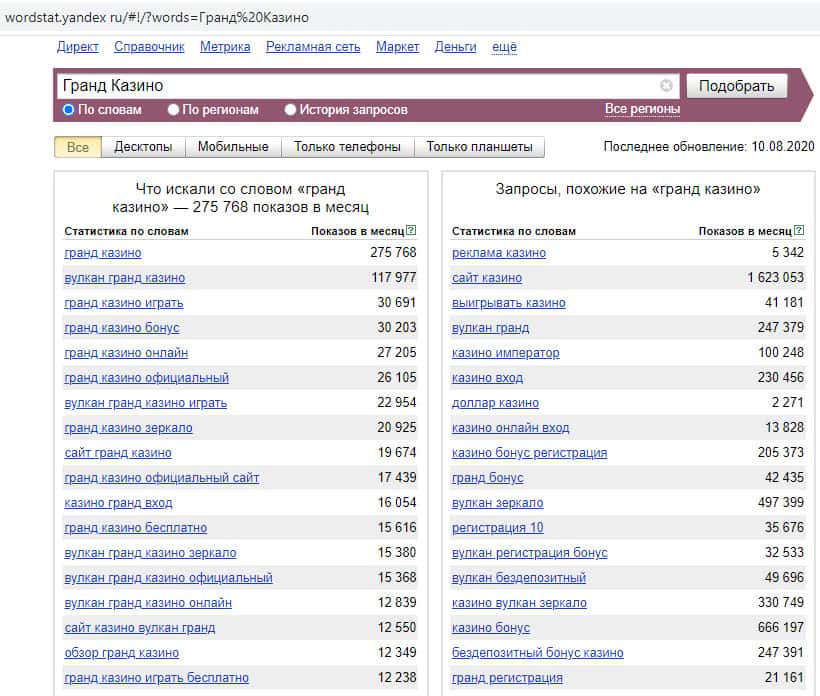The height and width of the screenshot is (696, 820).
Task: Click in the 'Гранд Казино' search input
Action: (350, 86)
